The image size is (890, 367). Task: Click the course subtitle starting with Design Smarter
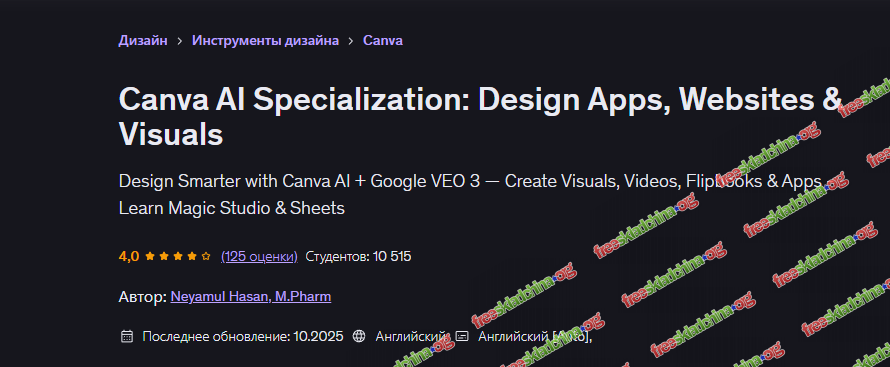click(471, 195)
